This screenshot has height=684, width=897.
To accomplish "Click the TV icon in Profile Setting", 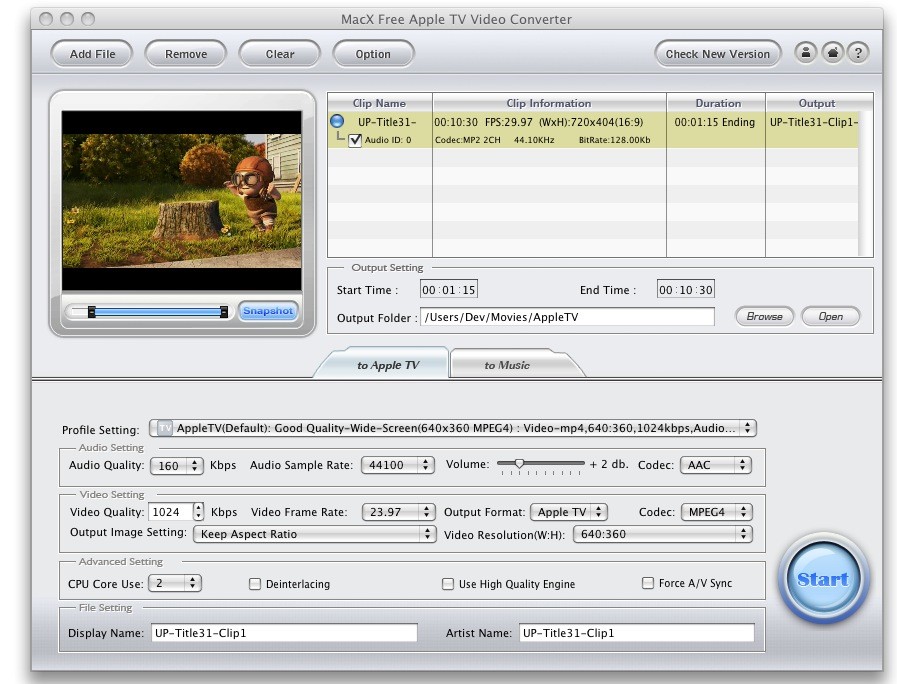I will pyautogui.click(x=165, y=428).
